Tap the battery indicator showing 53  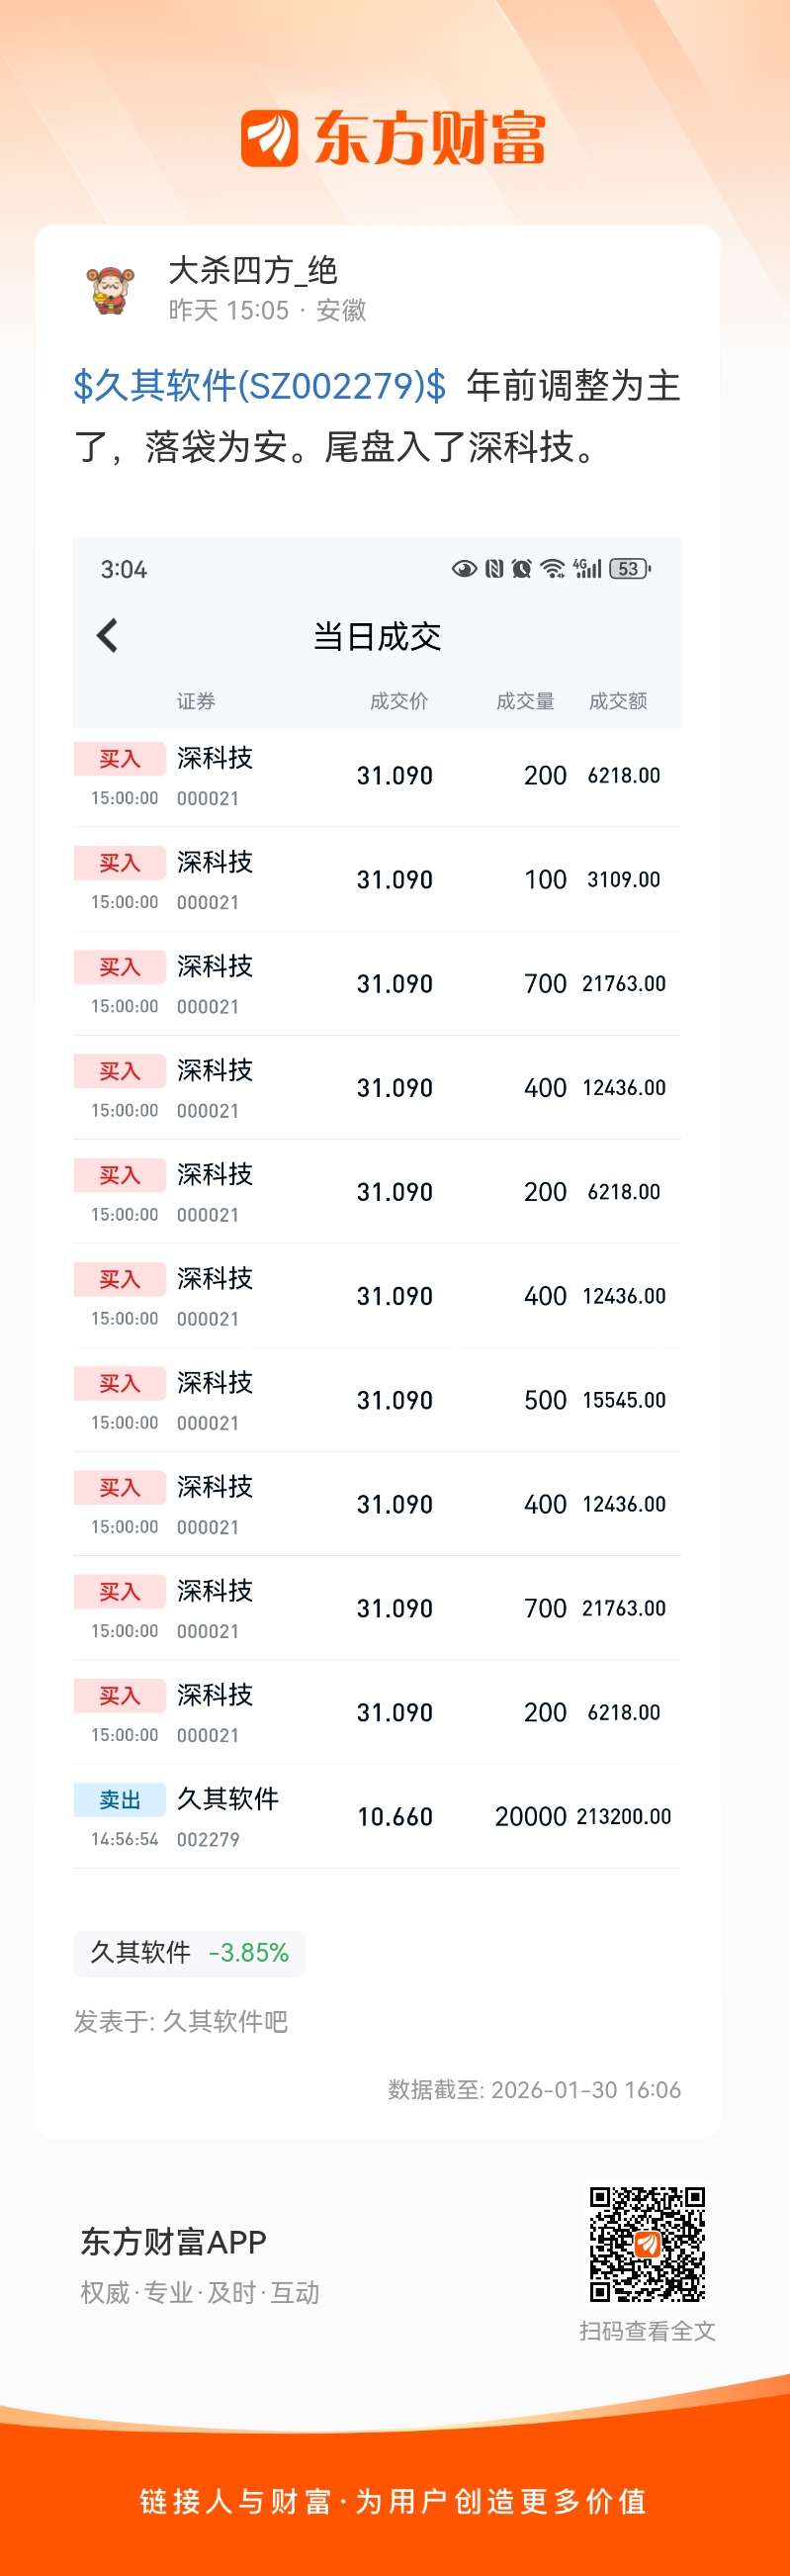[x=630, y=569]
